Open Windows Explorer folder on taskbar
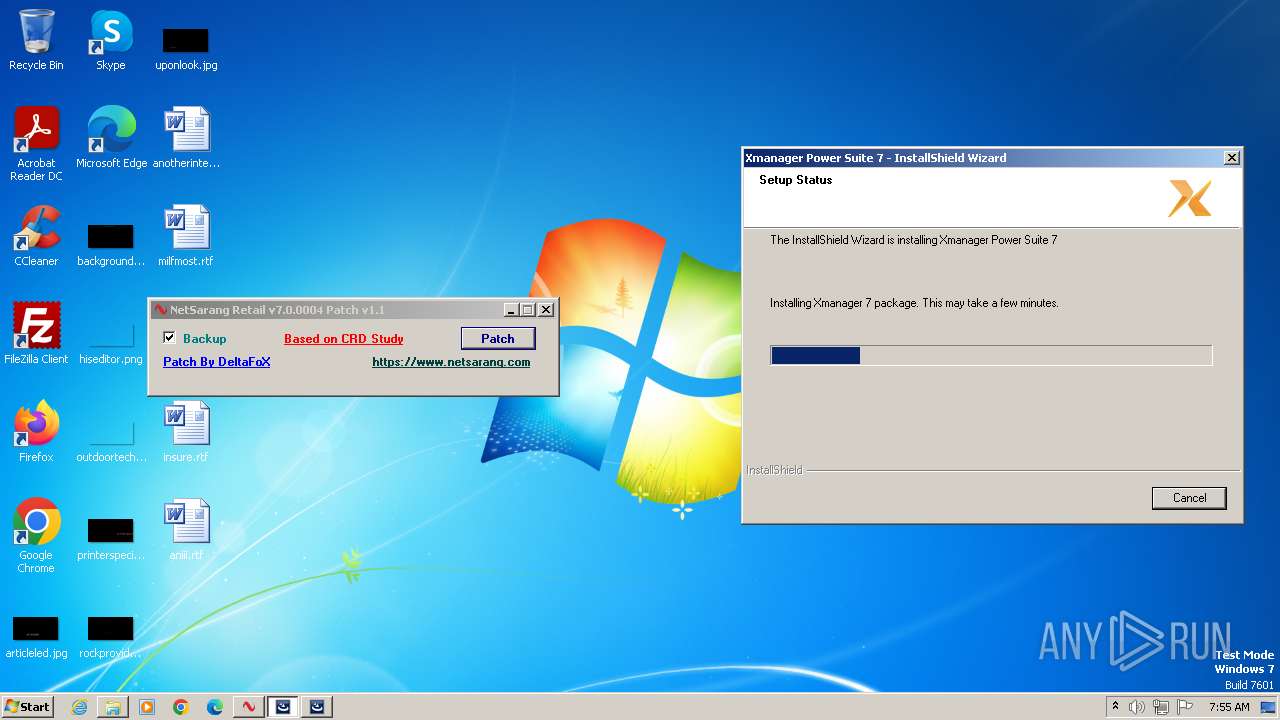Viewport: 1280px width, 720px height. pos(113,707)
